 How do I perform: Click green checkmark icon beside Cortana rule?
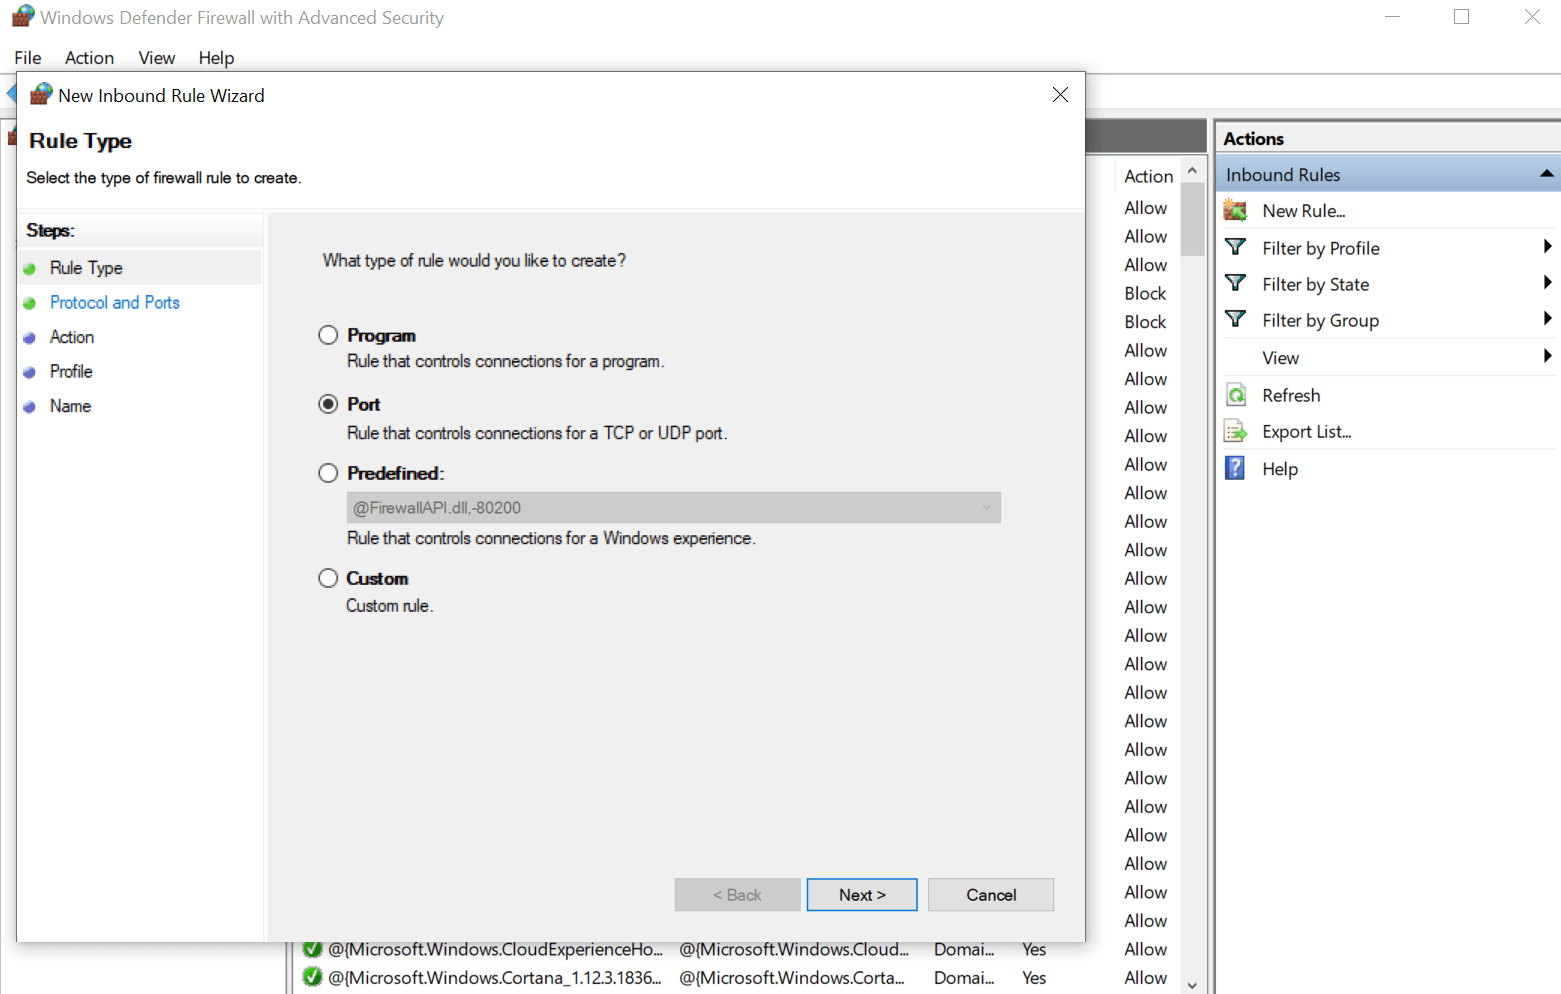[312, 977]
